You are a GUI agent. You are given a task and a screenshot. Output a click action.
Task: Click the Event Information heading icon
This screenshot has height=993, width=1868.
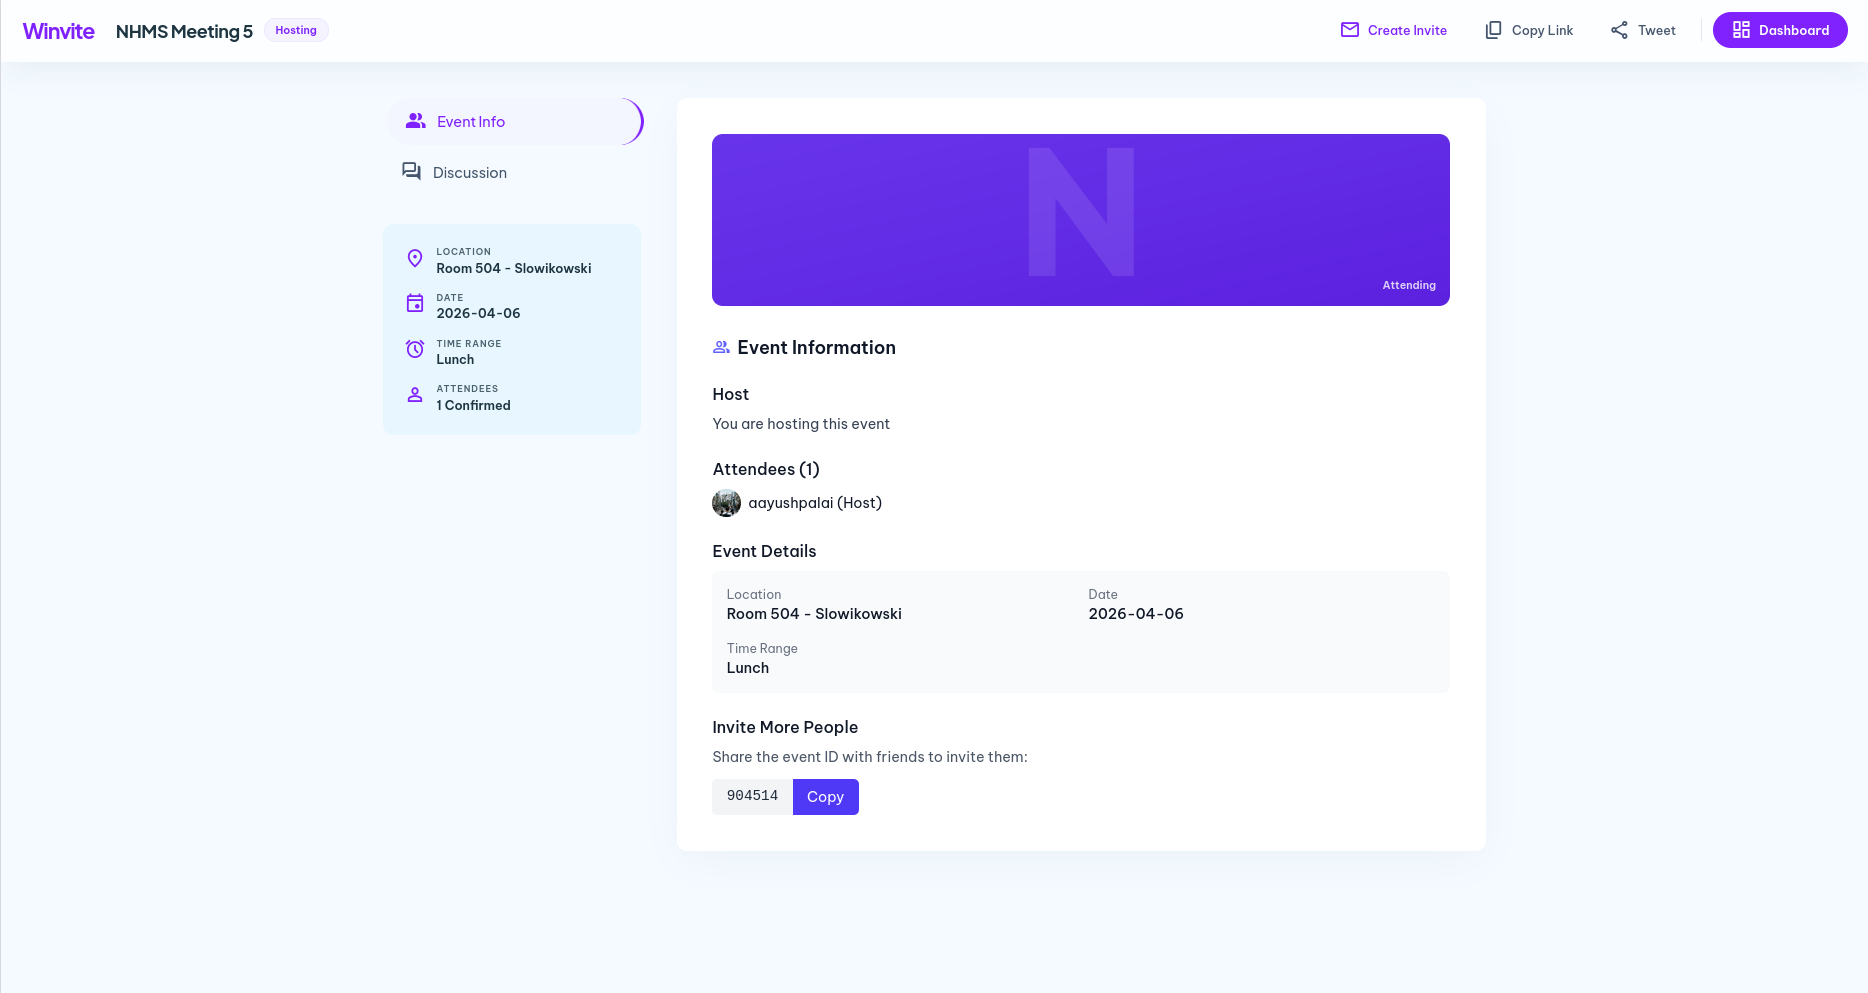coord(721,347)
